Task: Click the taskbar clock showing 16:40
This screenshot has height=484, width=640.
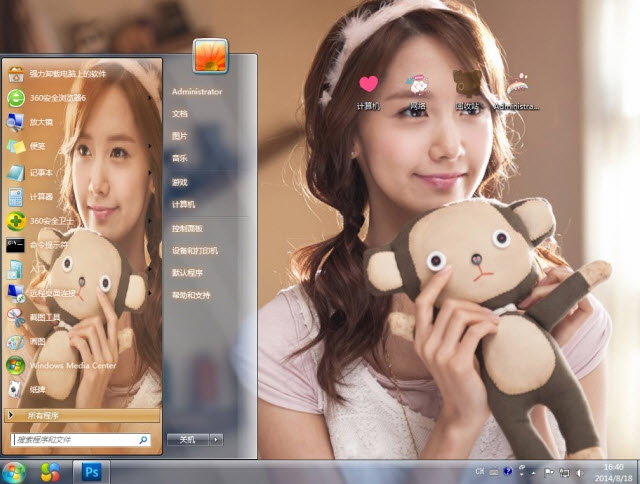Action: 613,473
